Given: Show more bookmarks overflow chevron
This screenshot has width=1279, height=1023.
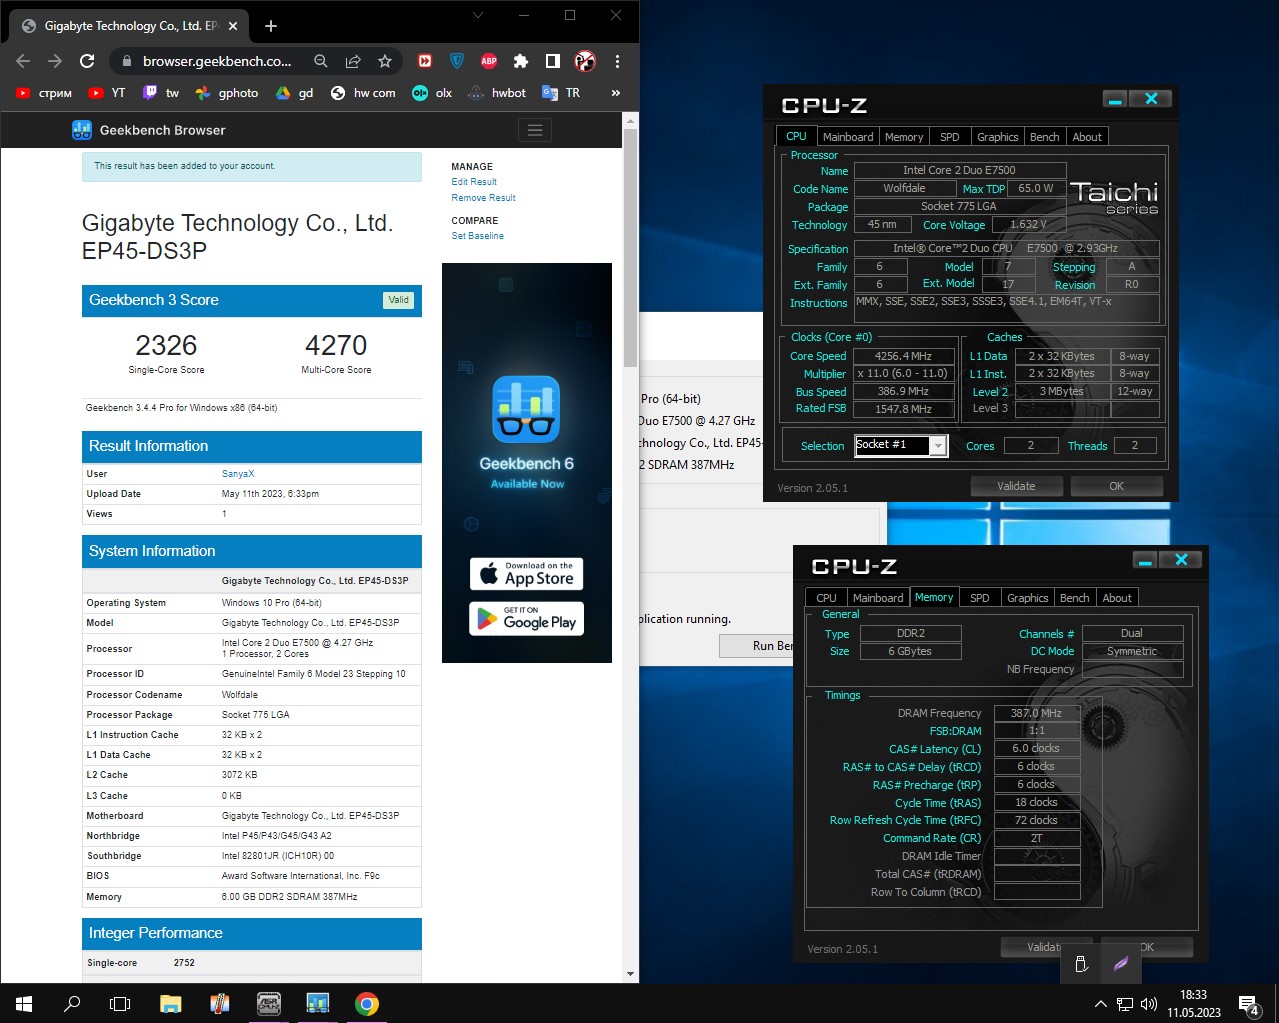Looking at the screenshot, I should click(615, 93).
